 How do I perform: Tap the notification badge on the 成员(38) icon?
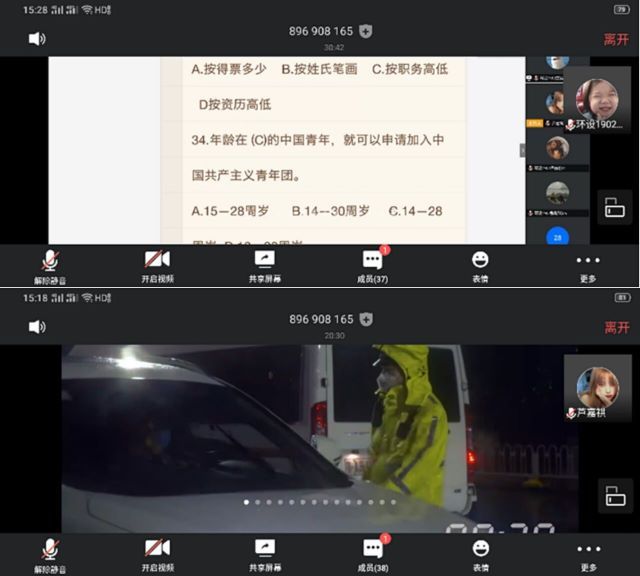(385, 538)
